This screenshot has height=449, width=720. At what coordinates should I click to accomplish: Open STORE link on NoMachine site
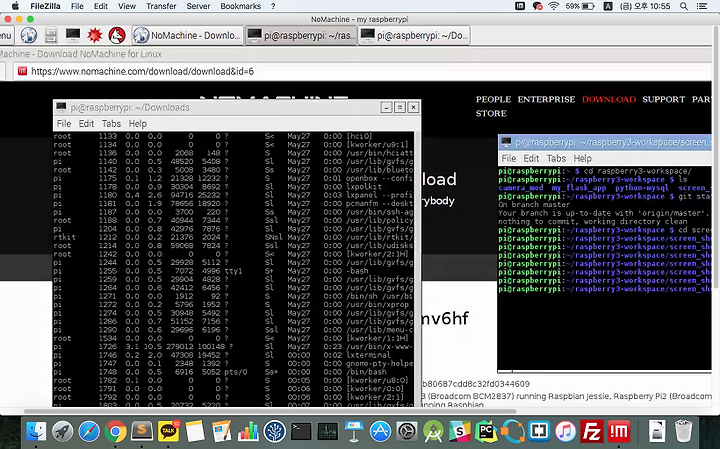coord(491,113)
